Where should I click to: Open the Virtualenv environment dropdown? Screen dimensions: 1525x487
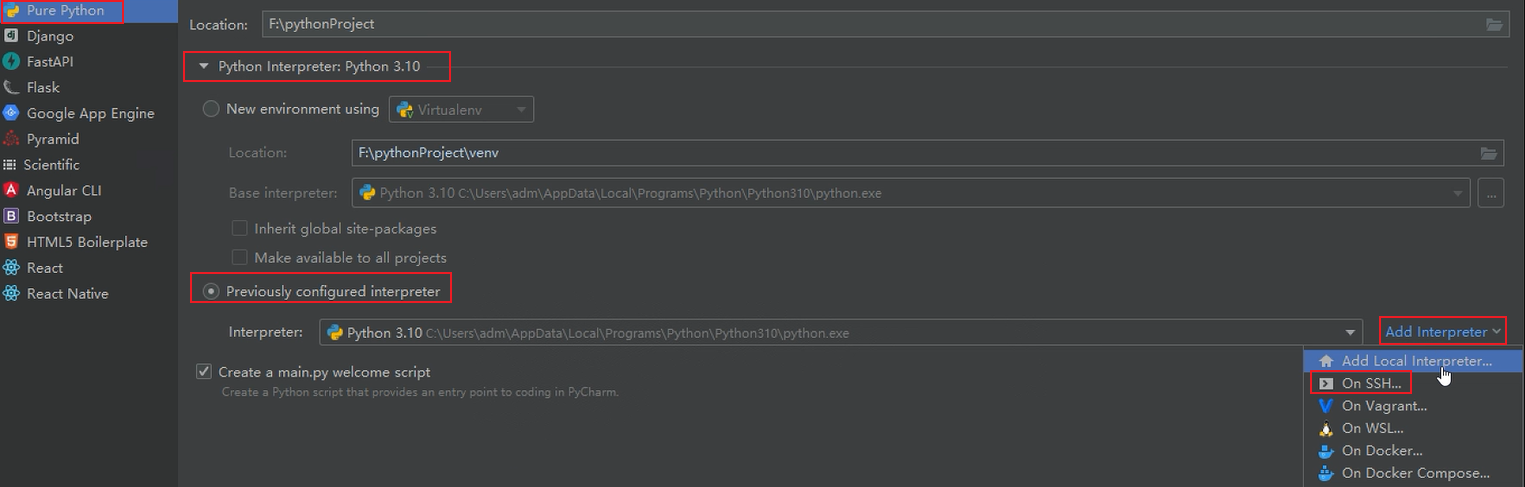tap(461, 110)
